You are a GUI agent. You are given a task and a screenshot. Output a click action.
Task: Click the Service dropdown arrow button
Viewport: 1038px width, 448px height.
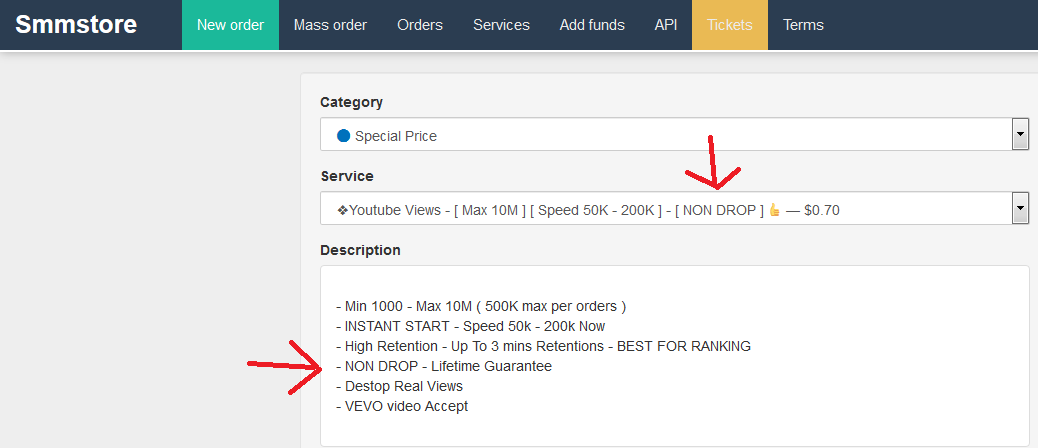tap(1020, 210)
